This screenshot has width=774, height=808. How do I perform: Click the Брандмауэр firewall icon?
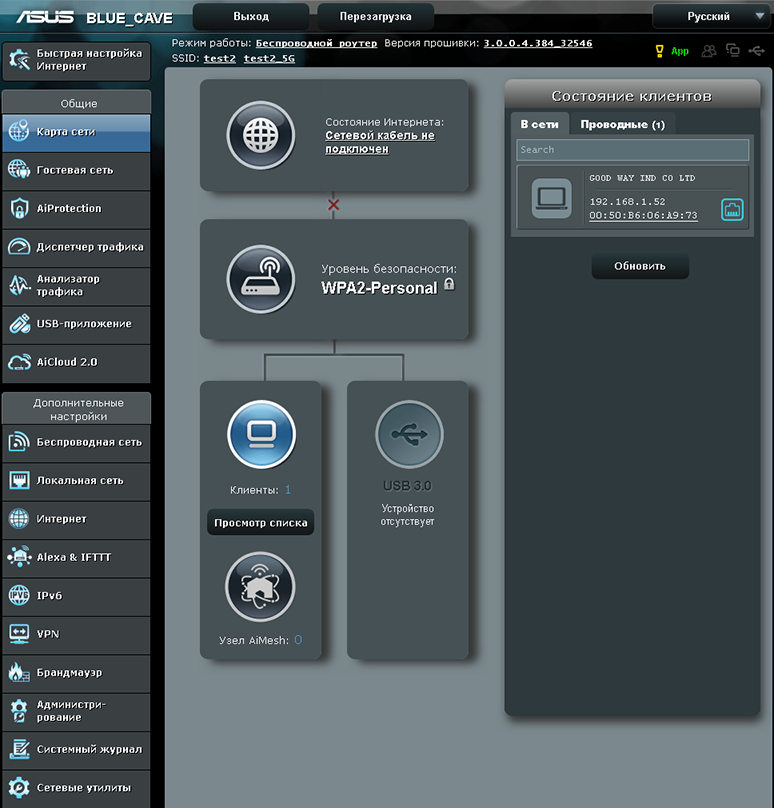(19, 672)
